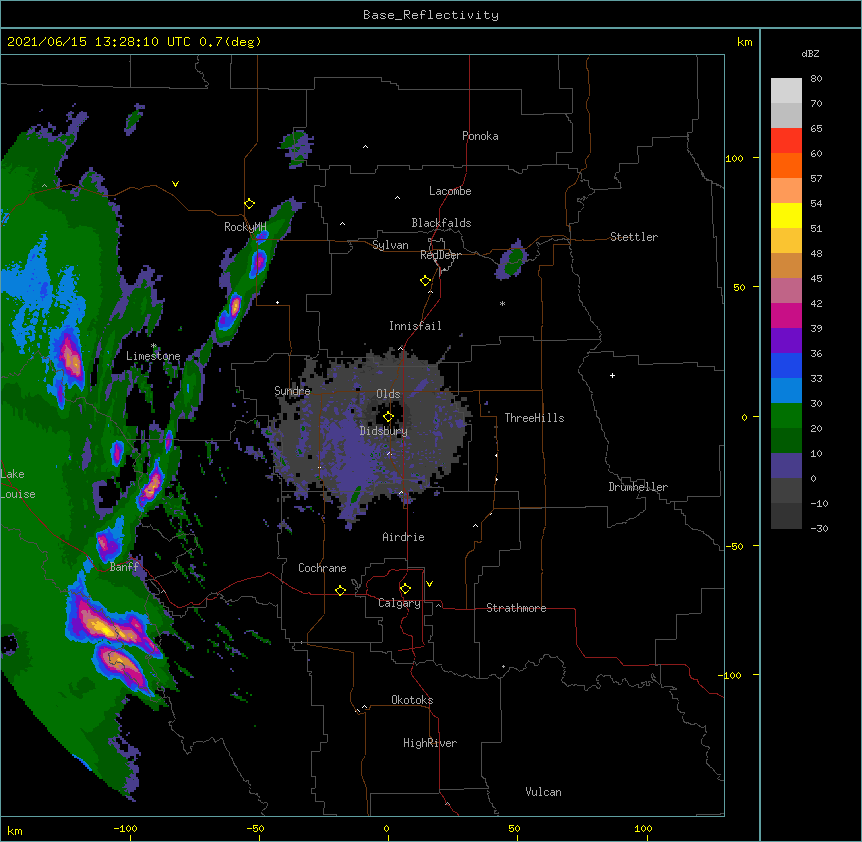Image resolution: width=862 pixels, height=842 pixels.
Task: Select the 54 dBZ yellow legend swatch
Action: [786, 215]
